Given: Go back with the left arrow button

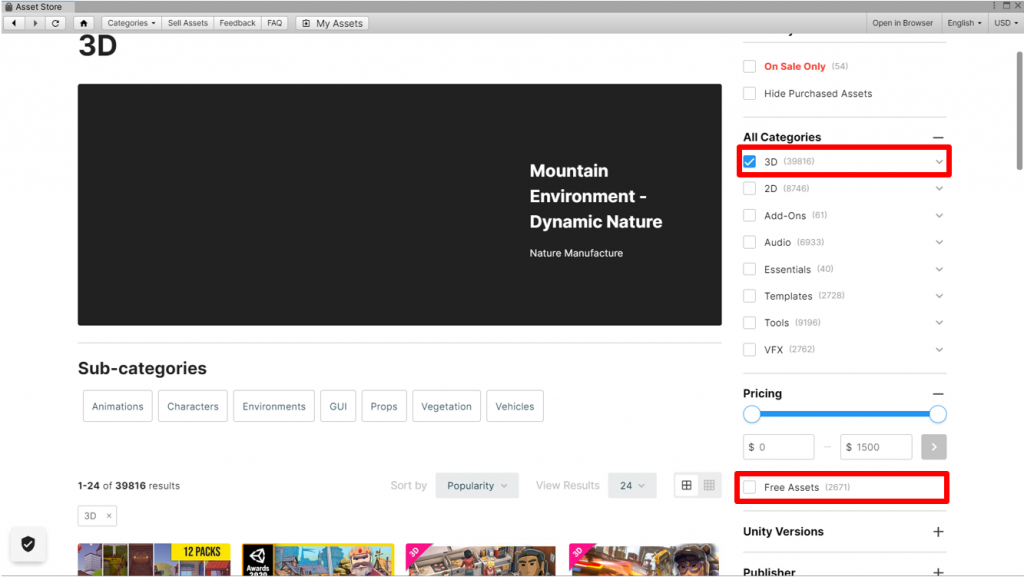Looking at the screenshot, I should (14, 23).
